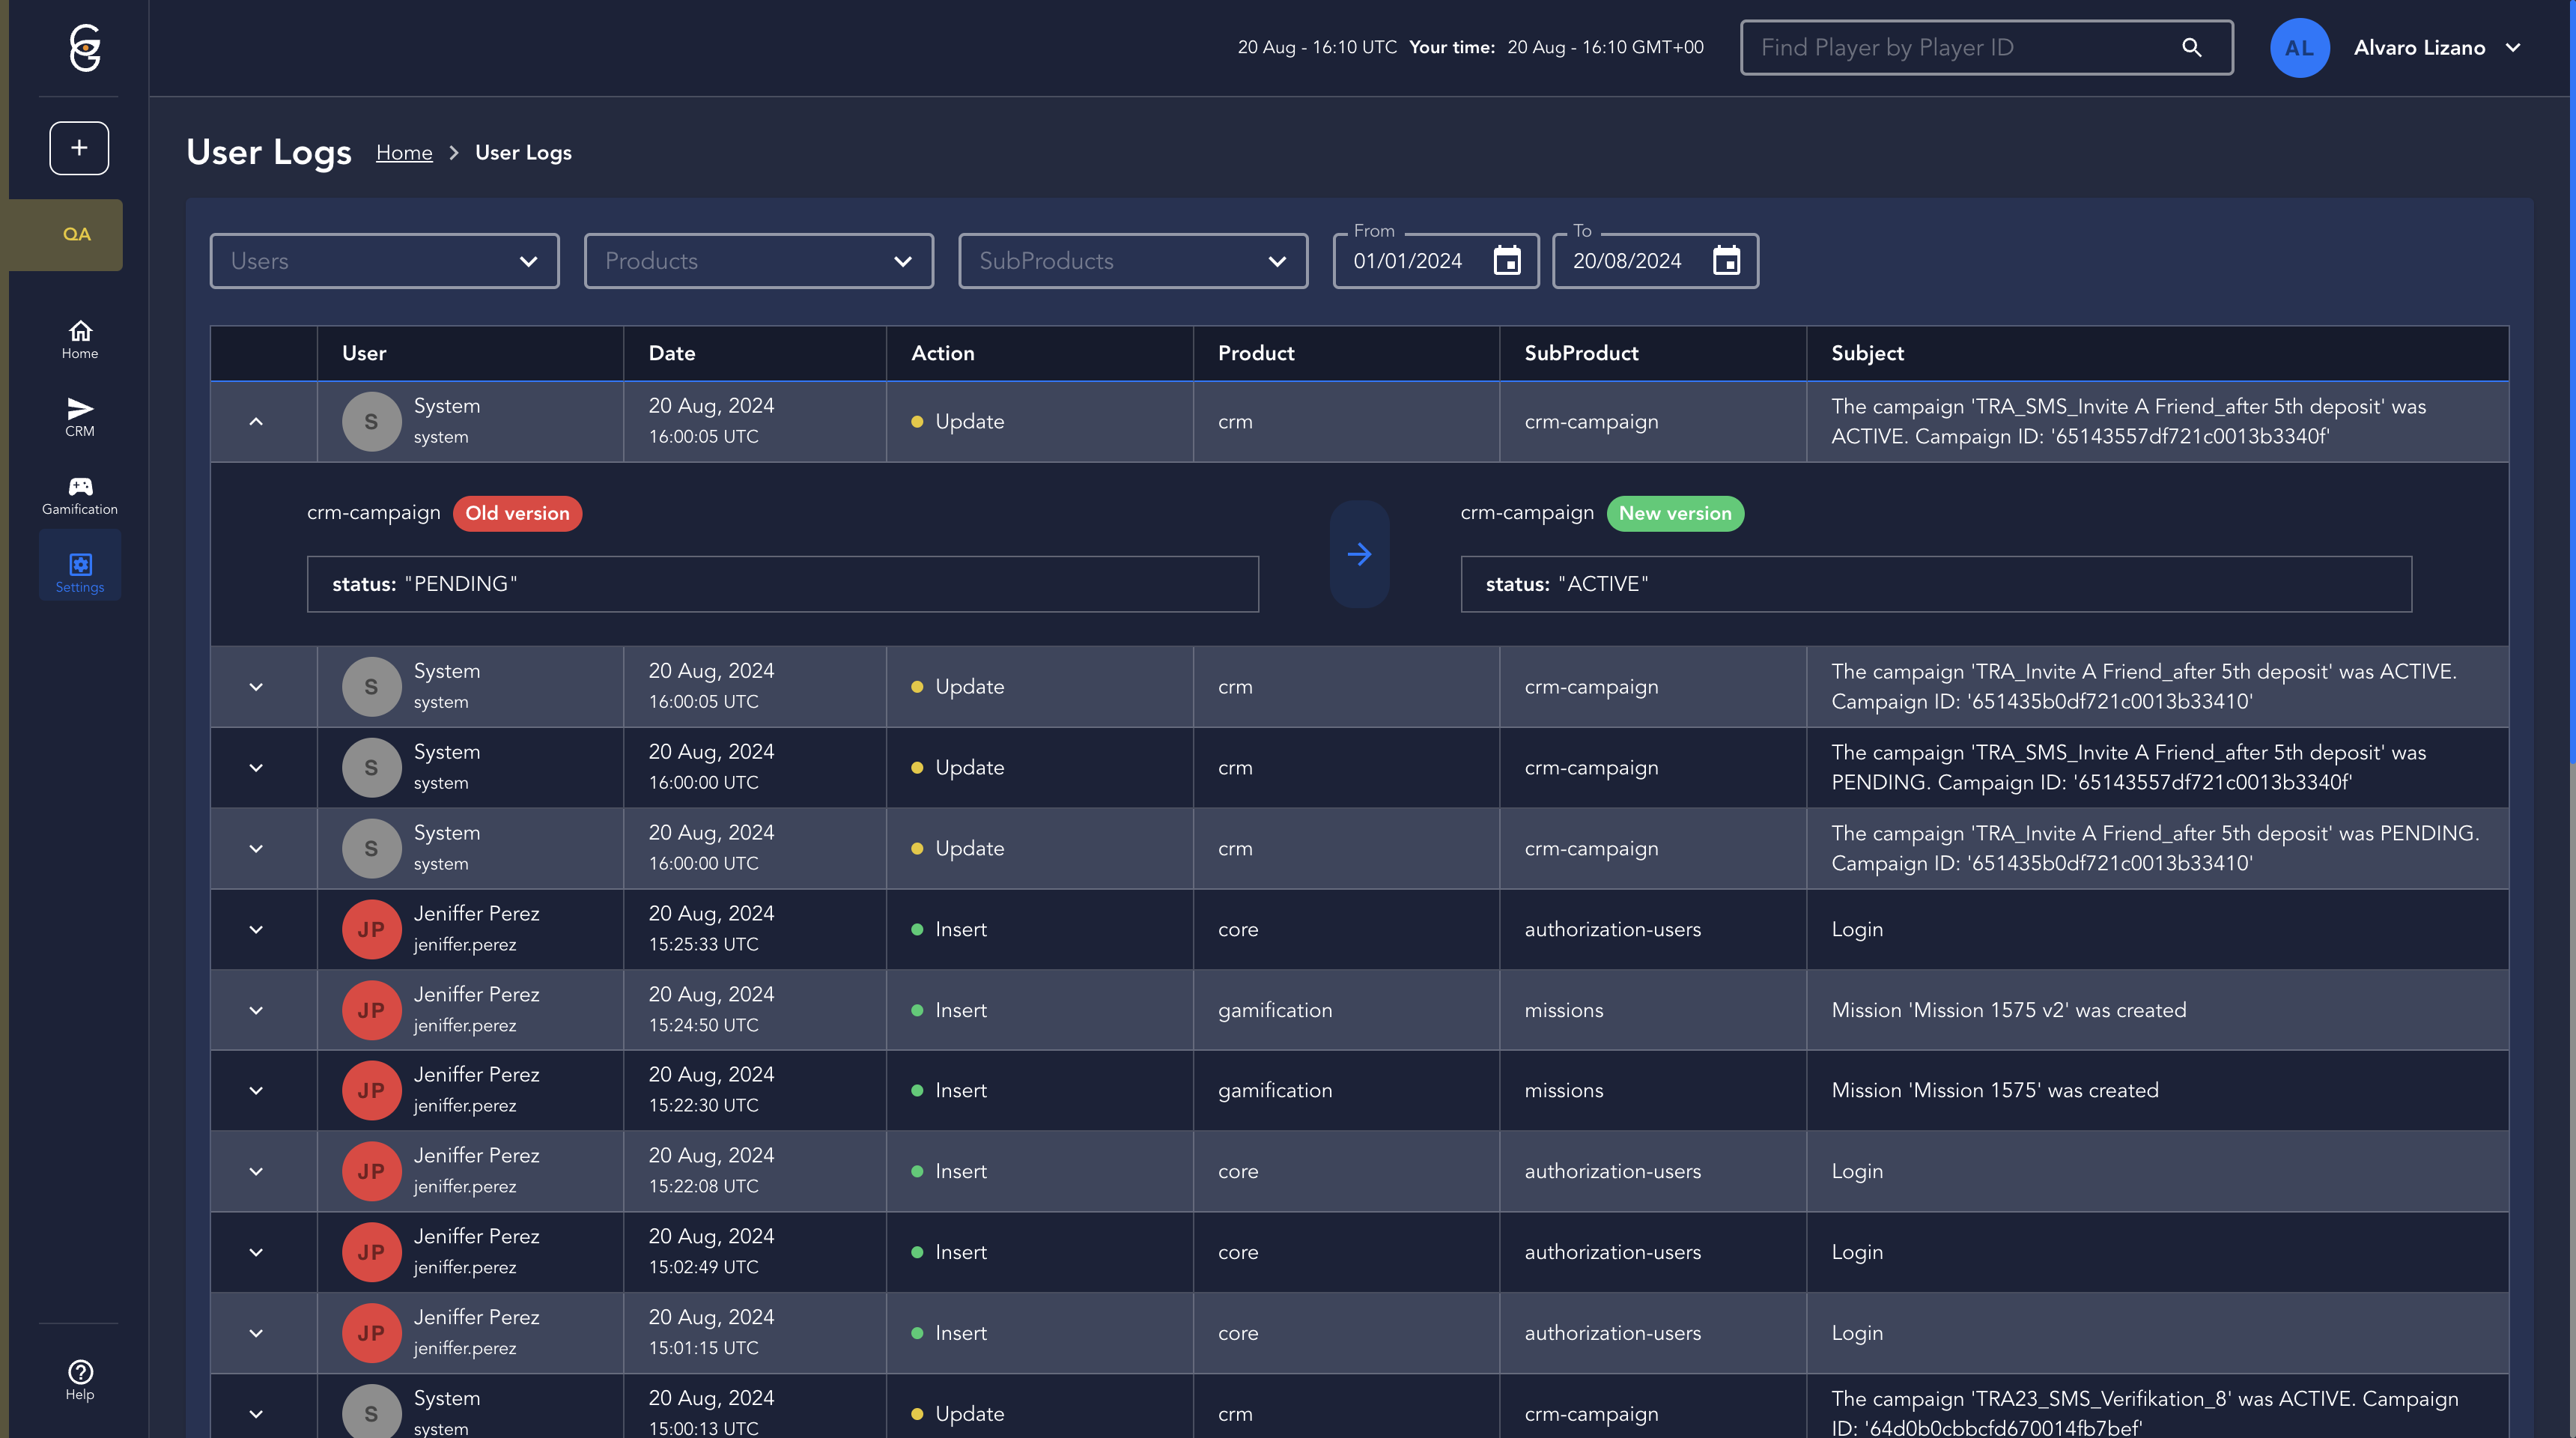Focus the Find Player by Player ID field

tap(1960, 47)
